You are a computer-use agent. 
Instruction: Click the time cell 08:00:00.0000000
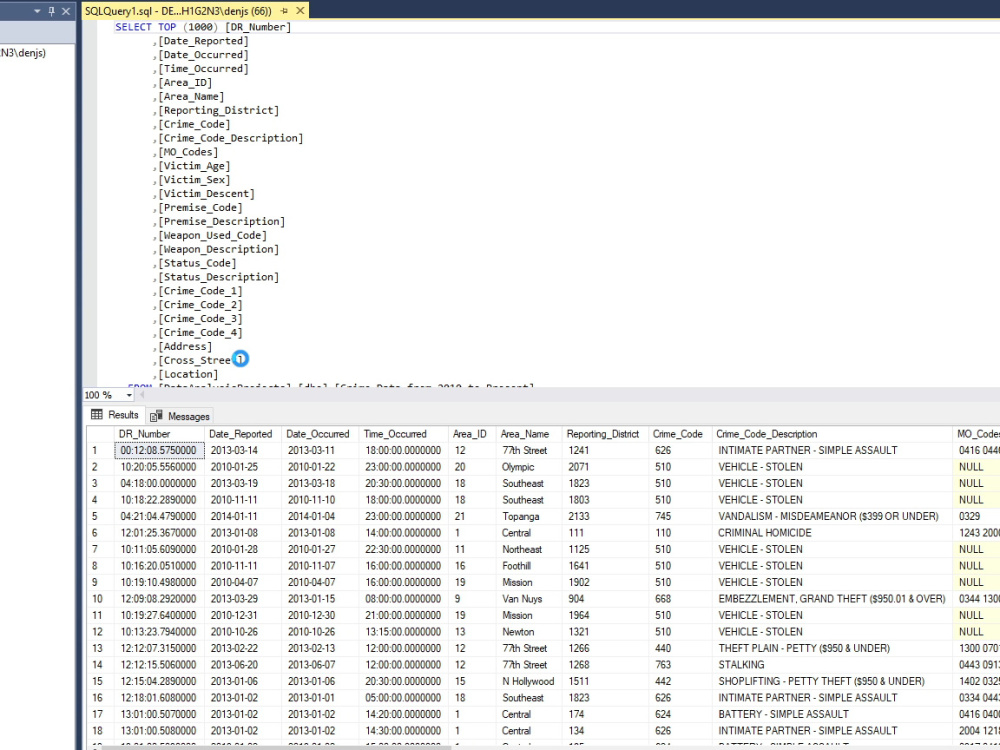coord(404,599)
